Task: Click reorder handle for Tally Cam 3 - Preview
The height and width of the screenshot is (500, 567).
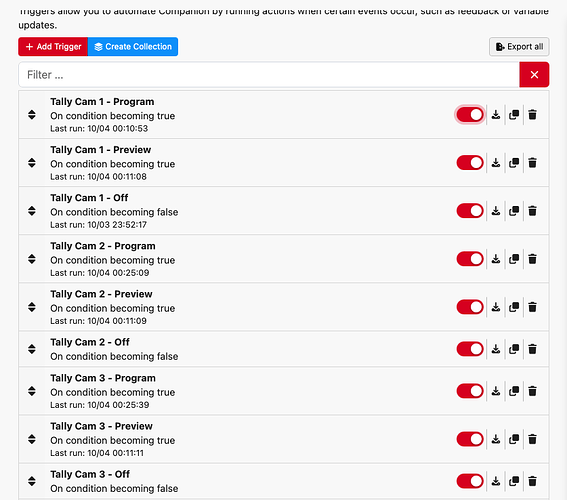Action: pyautogui.click(x=32, y=439)
